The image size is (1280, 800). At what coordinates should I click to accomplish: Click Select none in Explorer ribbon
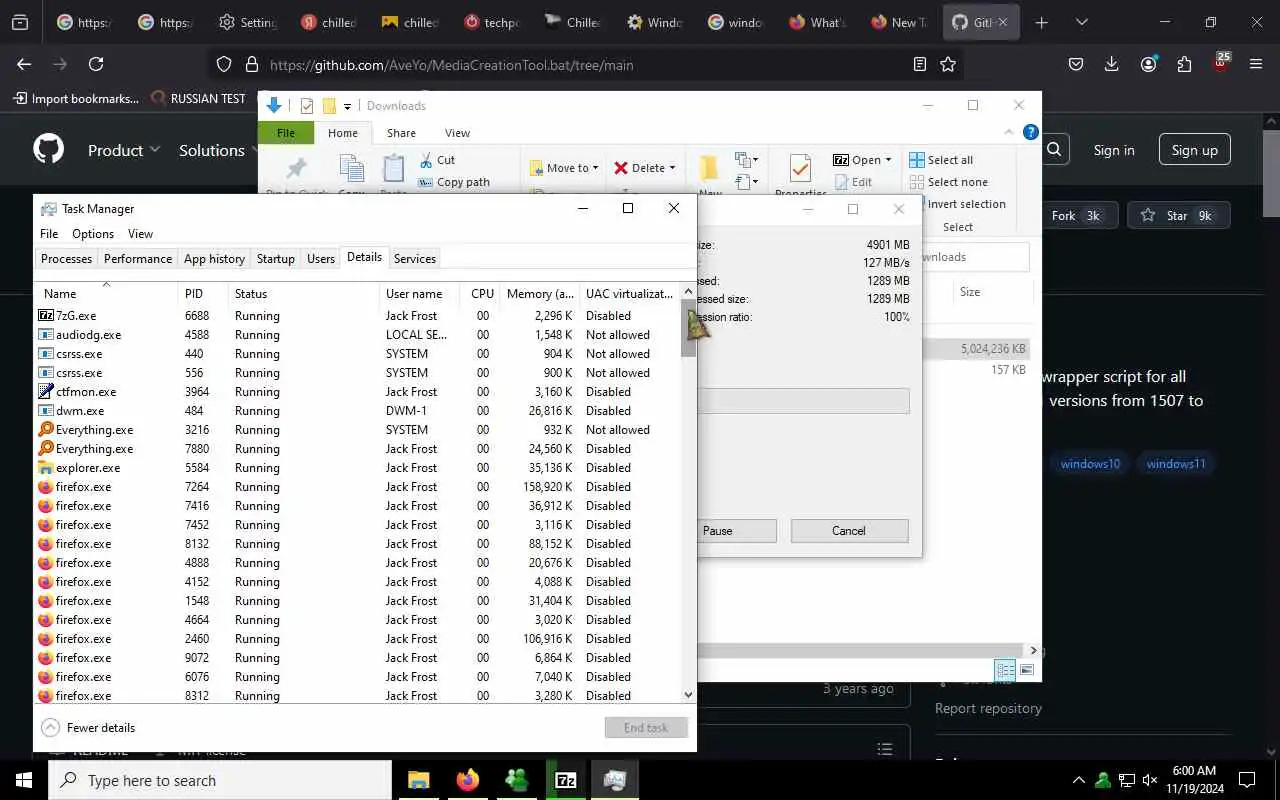[x=948, y=182]
